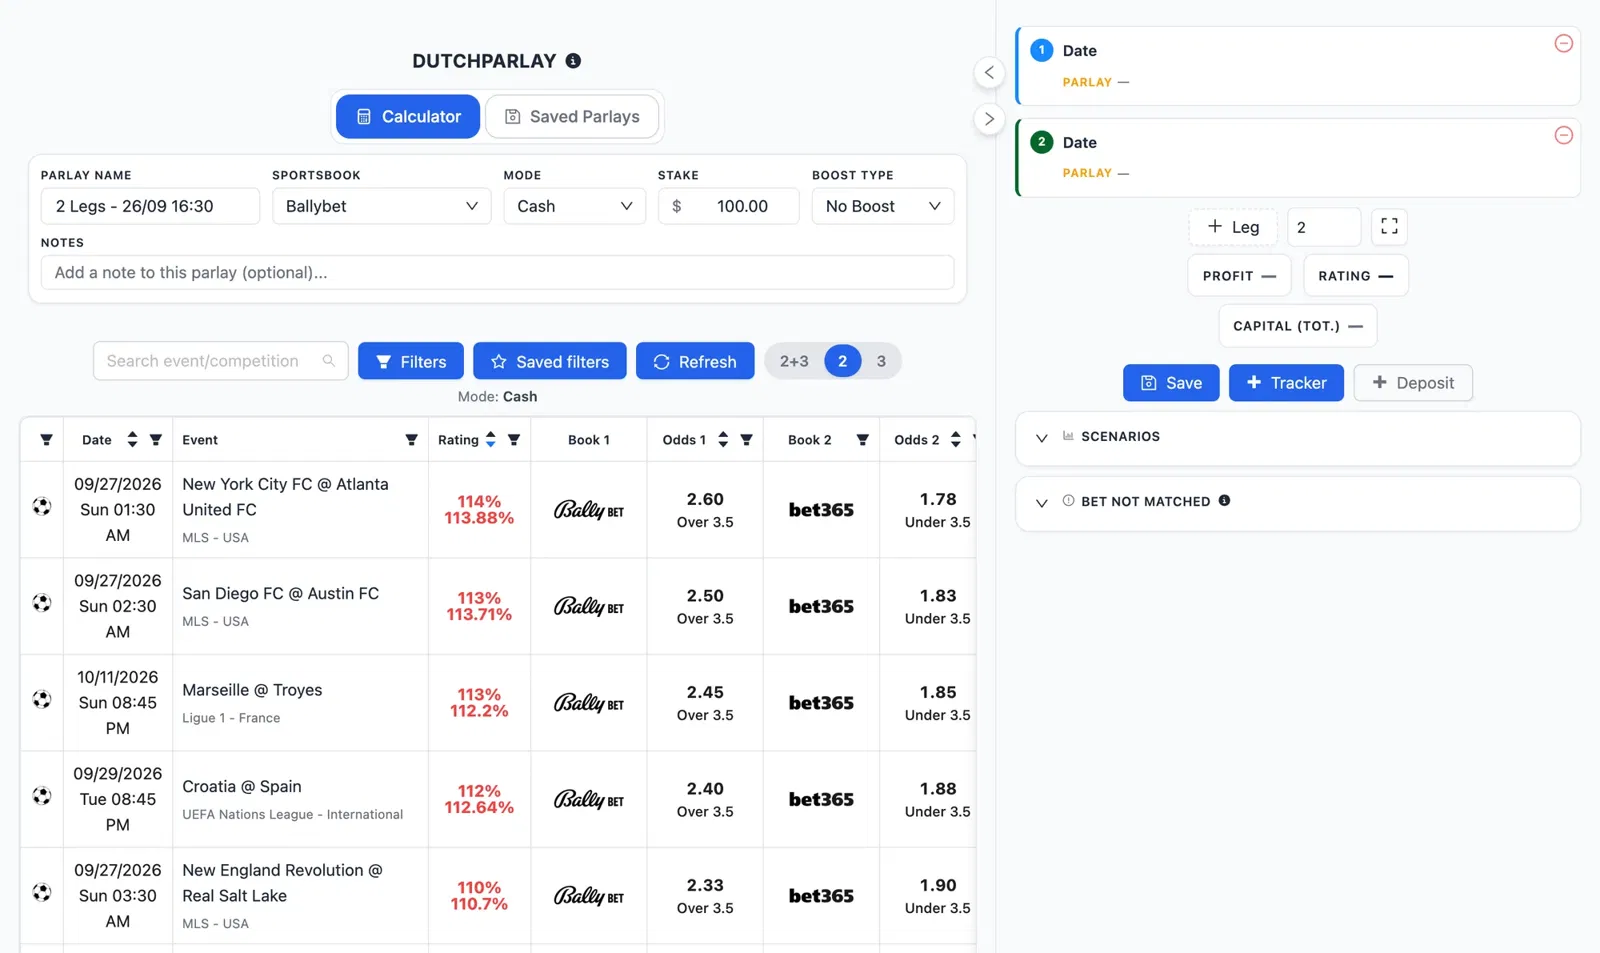Open the Boost Type dropdown
The image size is (1600, 953).
(x=883, y=206)
